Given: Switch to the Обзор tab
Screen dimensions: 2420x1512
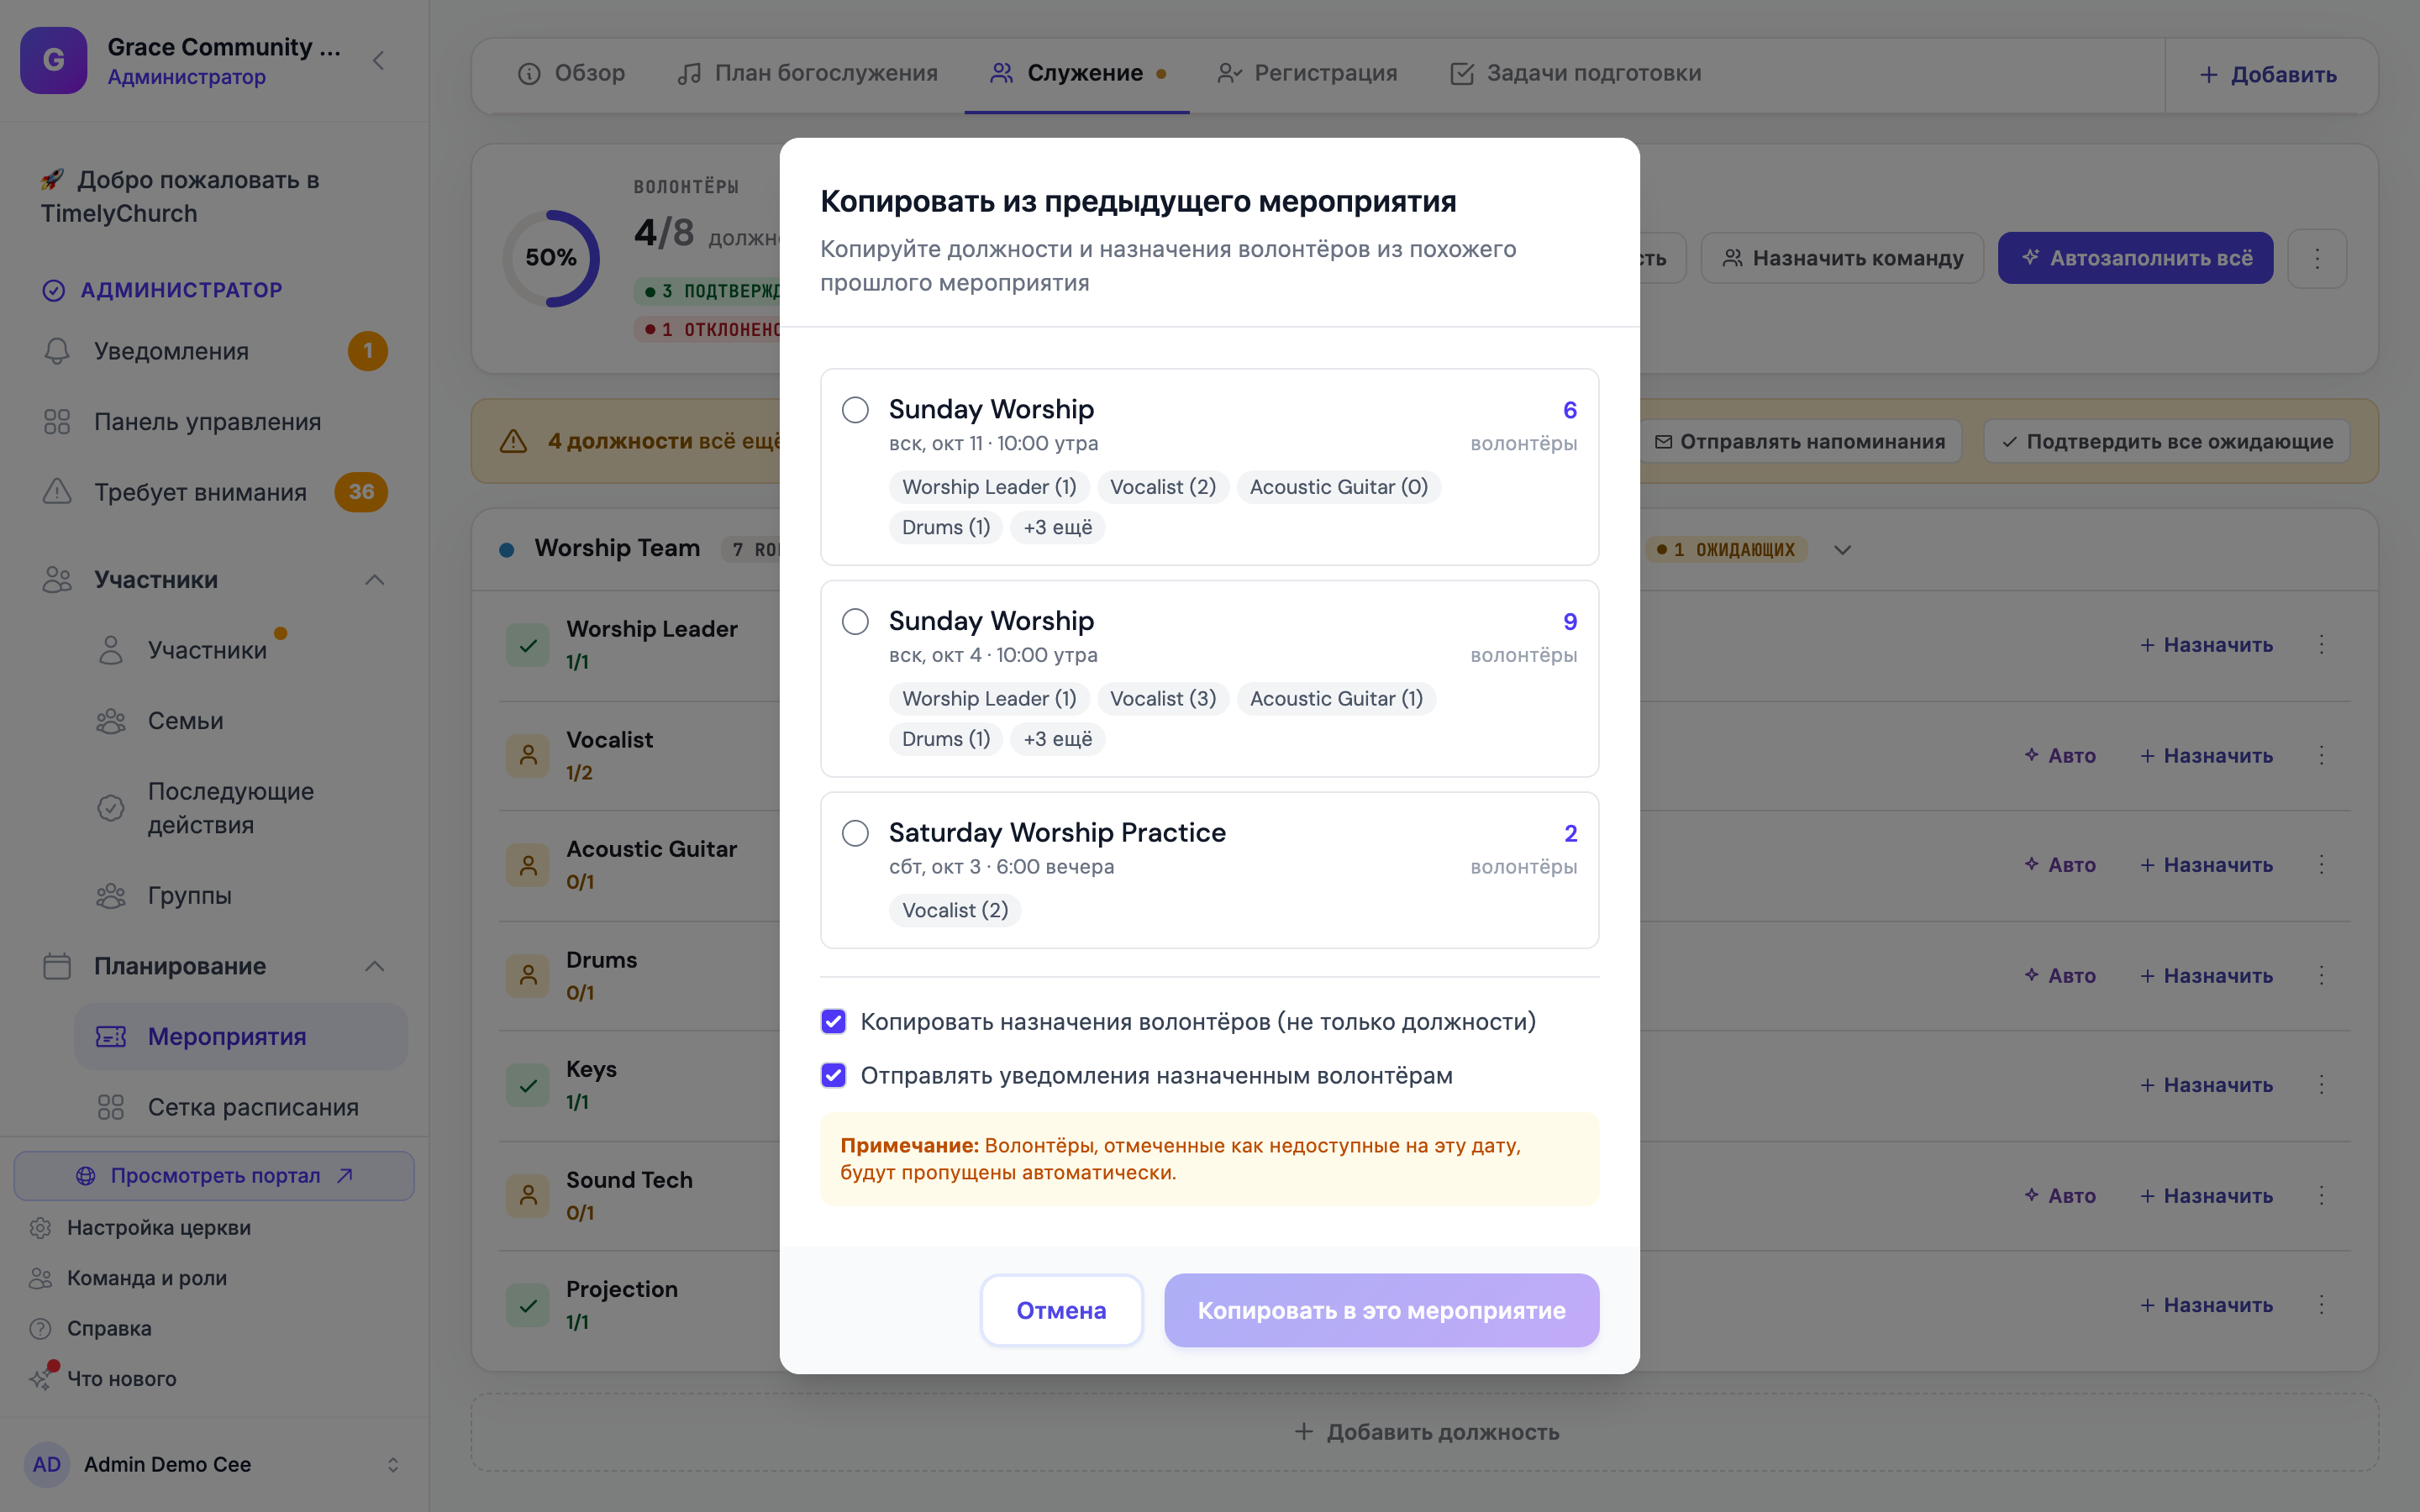Looking at the screenshot, I should 571,73.
